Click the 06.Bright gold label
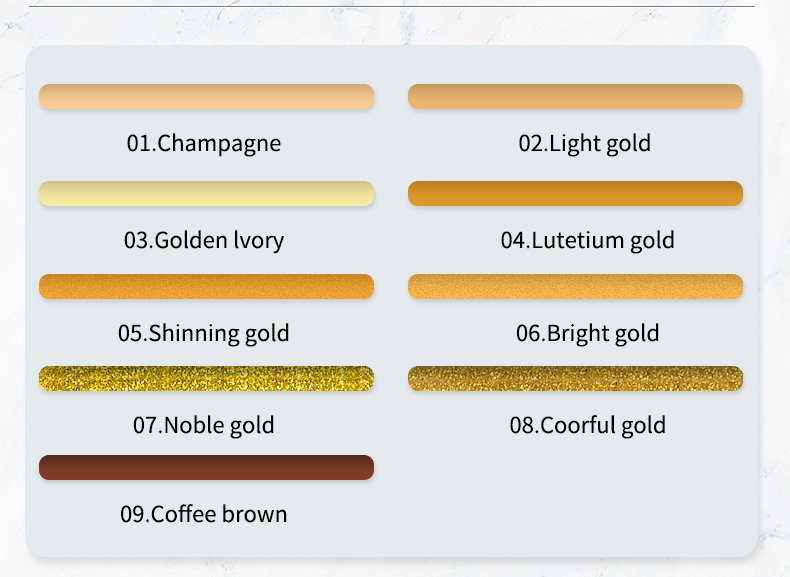The height and width of the screenshot is (577, 790). pyautogui.click(x=587, y=334)
